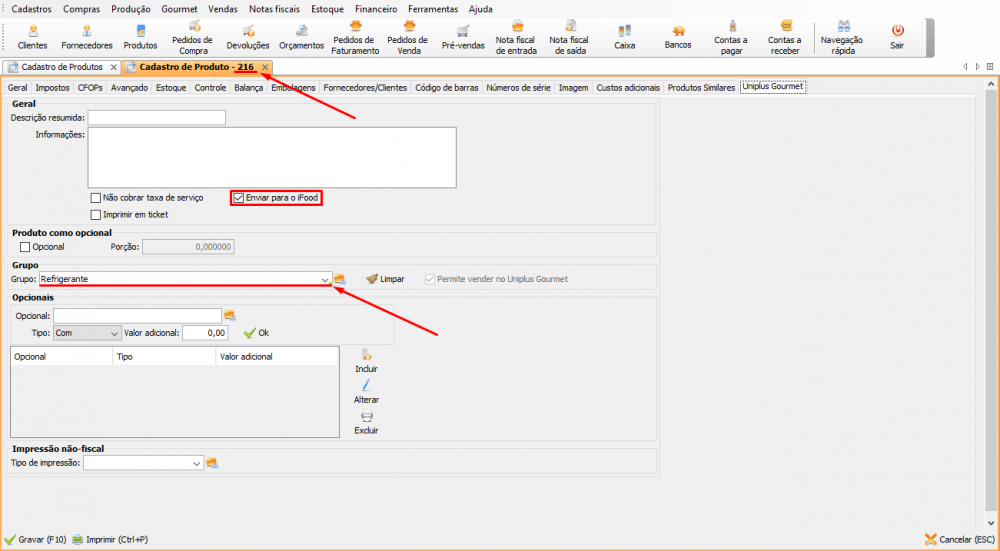Toggle Enviar para o iFood checkbox
The height and width of the screenshot is (551, 1000).
[239, 198]
